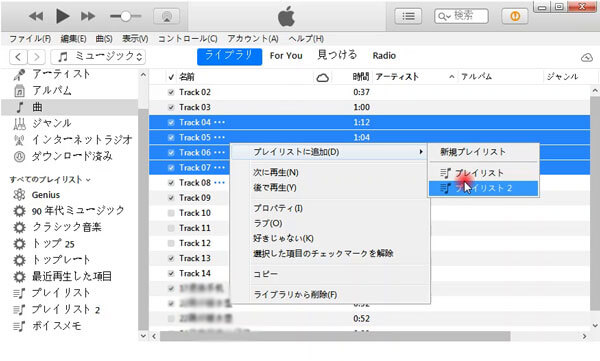Check the Track 10 checkbox
Viewport: 600px width, 361px height.
171,213
